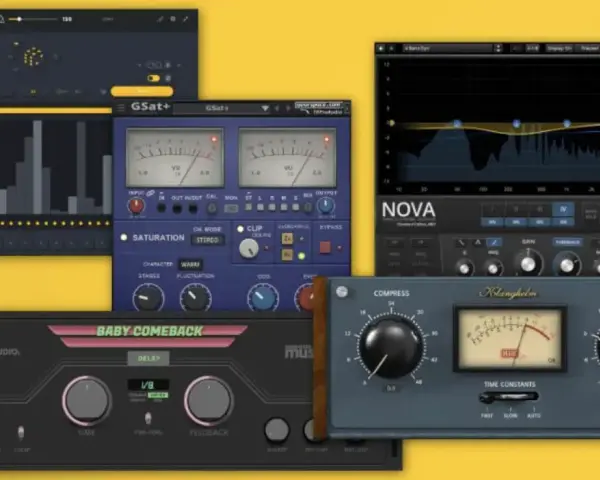This screenshot has width=600, height=480.
Task: Select NOVA band II tab
Action: [516, 209]
